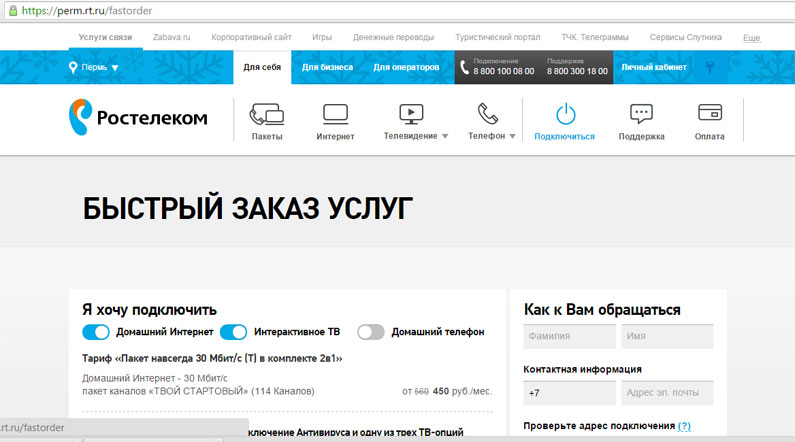Expand the Телефон menu arrow

pos(512,136)
